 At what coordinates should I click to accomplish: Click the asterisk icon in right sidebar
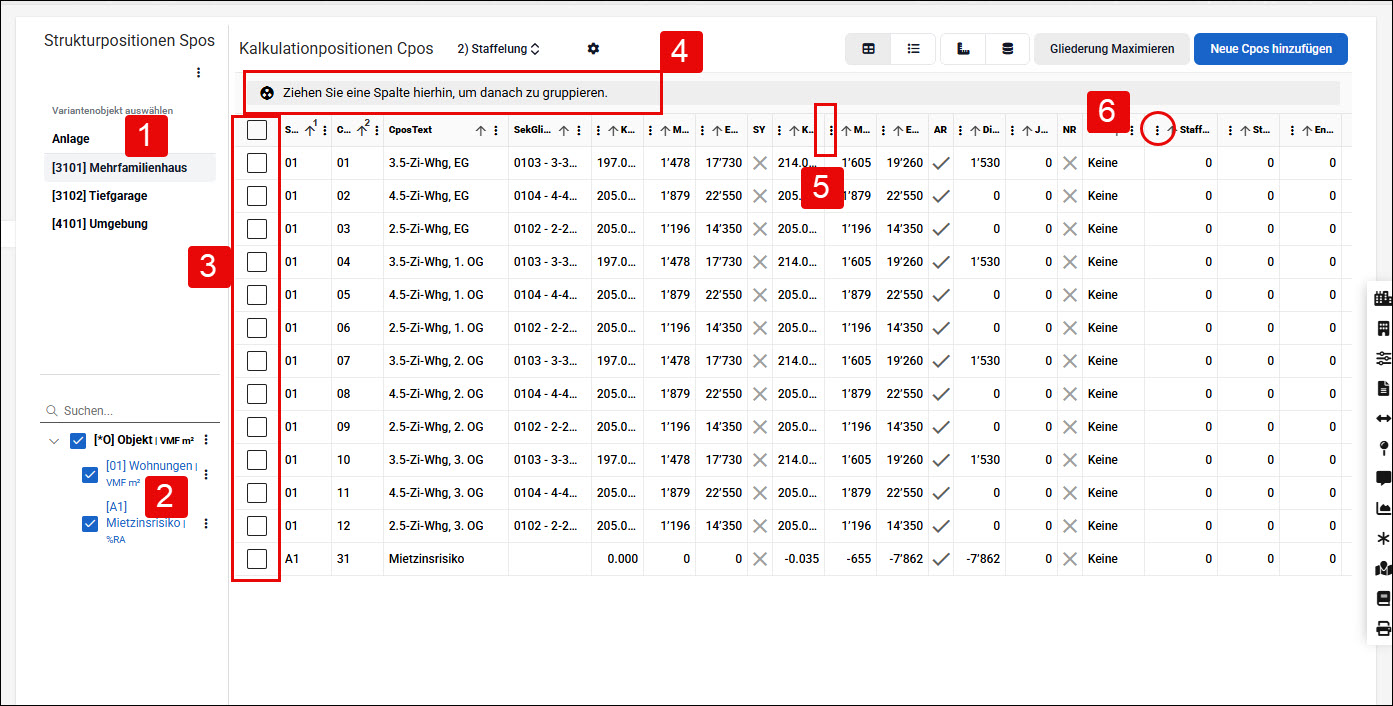[1383, 538]
